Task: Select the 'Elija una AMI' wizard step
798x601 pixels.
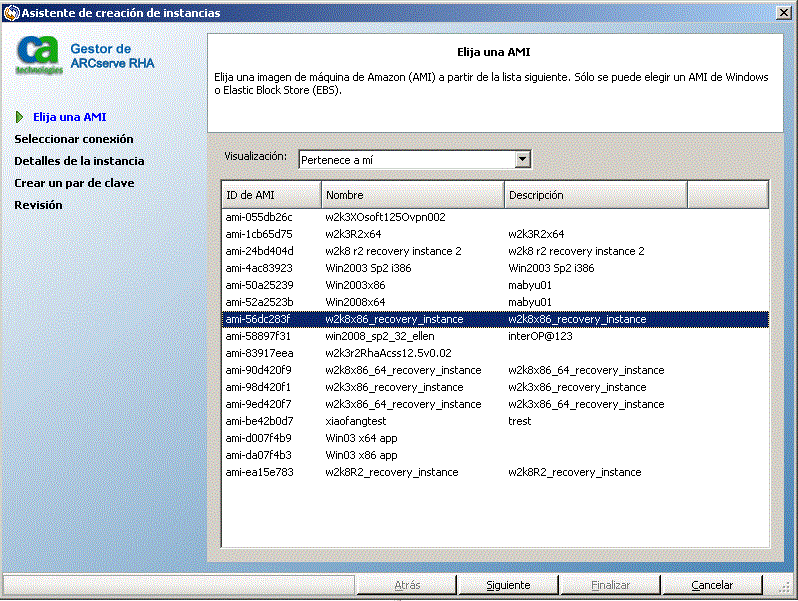Action: click(x=69, y=117)
